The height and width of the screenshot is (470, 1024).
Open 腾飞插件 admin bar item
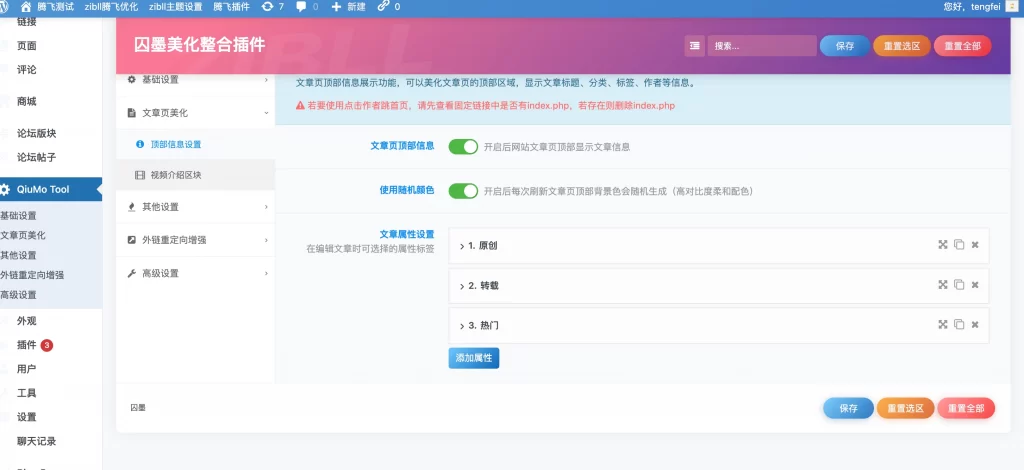(x=232, y=7)
